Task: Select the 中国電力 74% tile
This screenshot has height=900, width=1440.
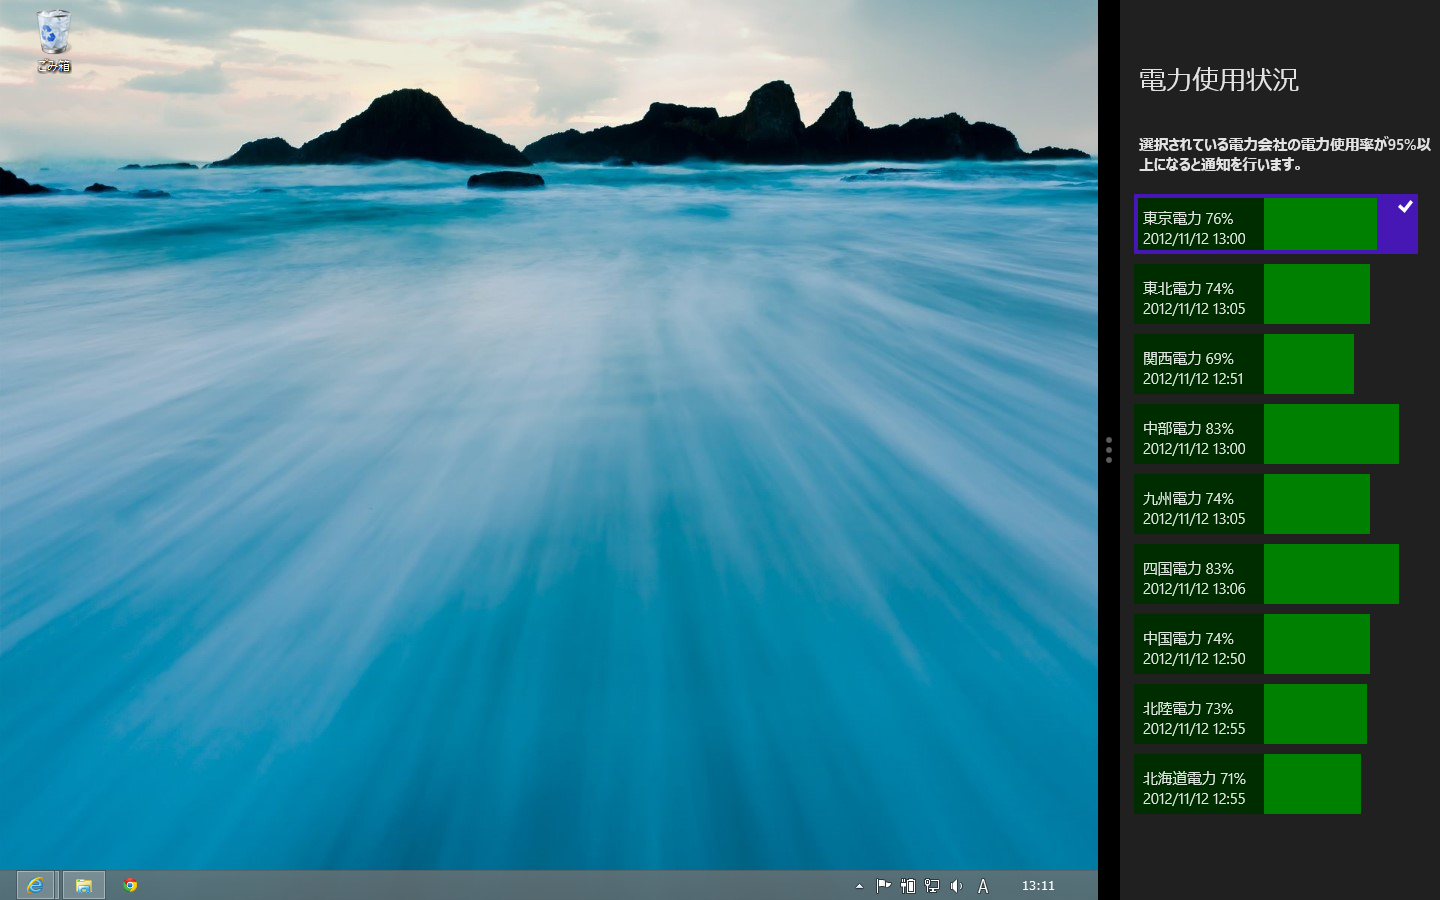Action: [1251, 644]
